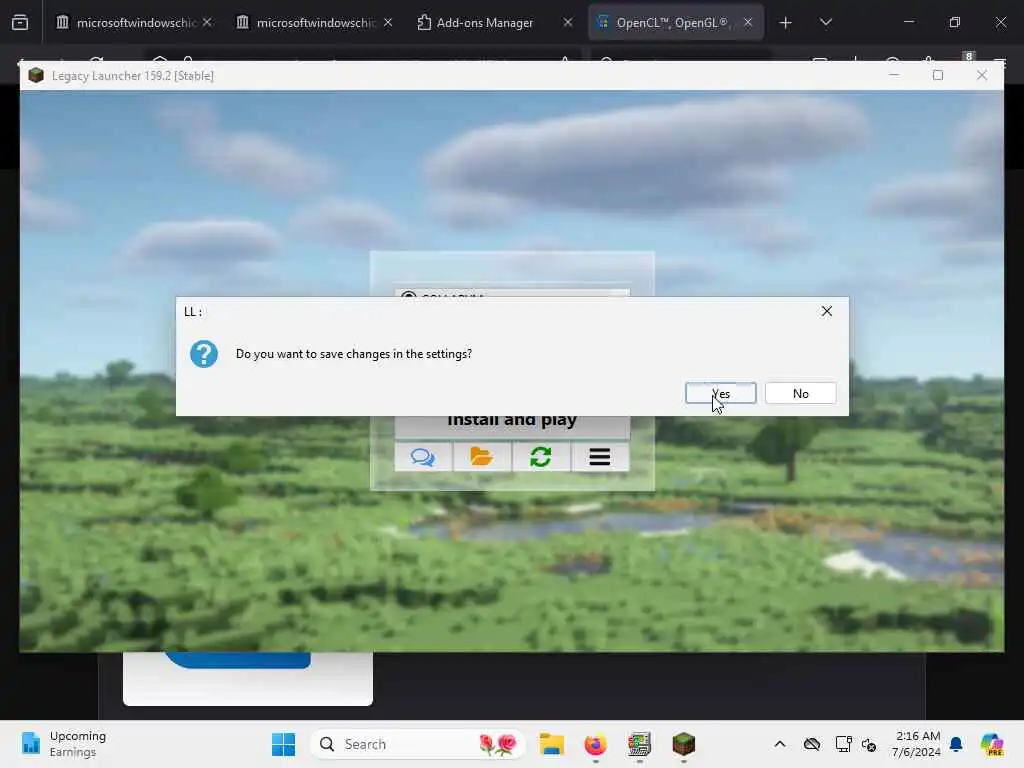Close the first microsoftwindowschic tab
Image resolution: width=1024 pixels, height=768 pixels.
[x=207, y=22]
